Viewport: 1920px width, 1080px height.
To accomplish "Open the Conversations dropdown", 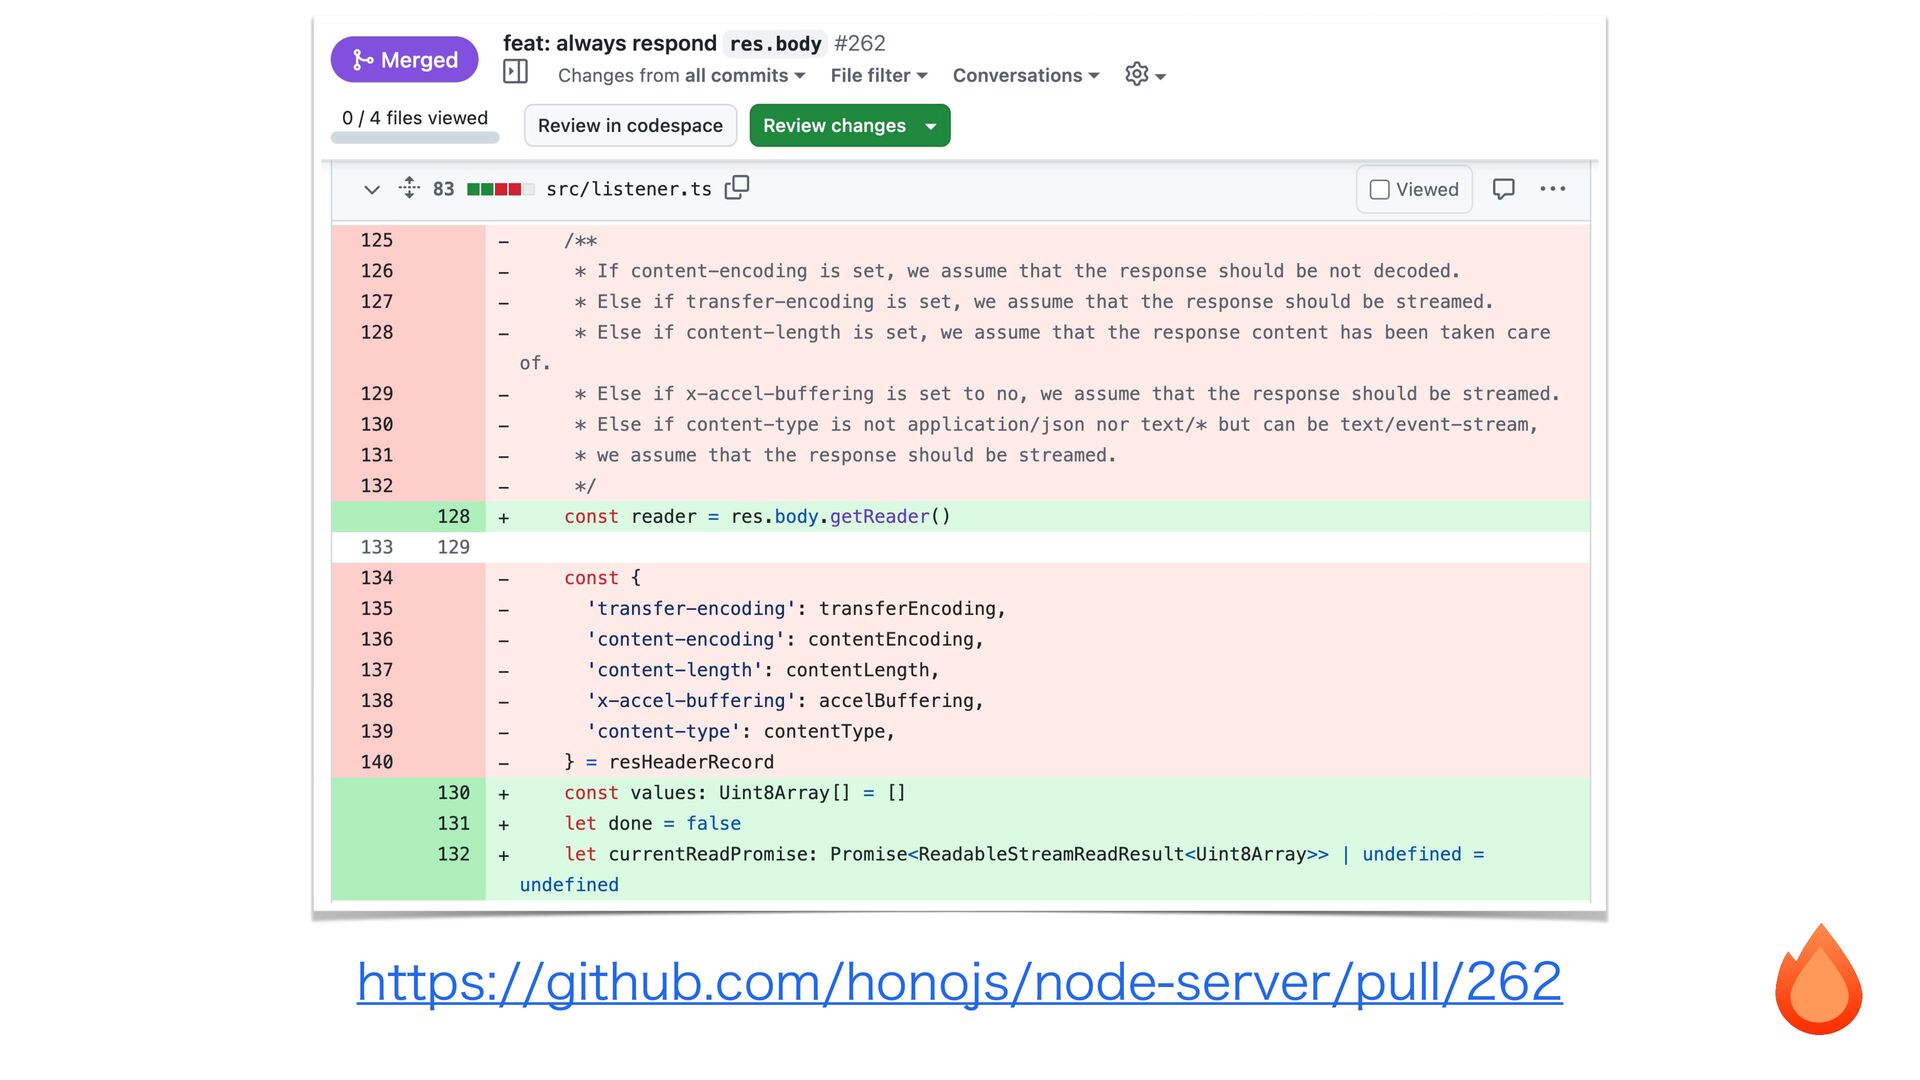I will click(1025, 76).
